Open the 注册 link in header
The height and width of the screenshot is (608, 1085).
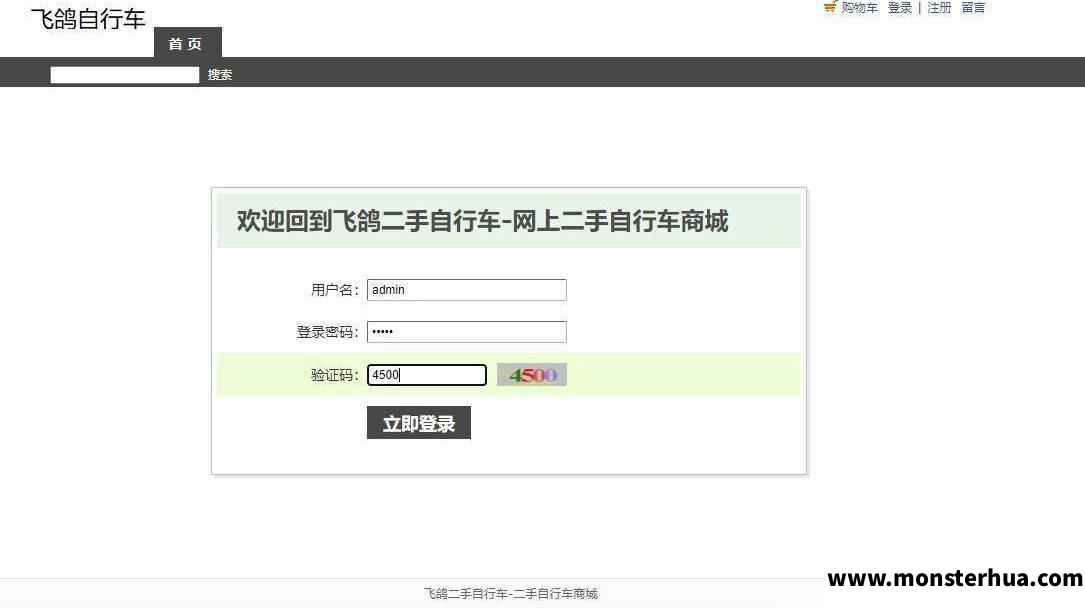[x=939, y=8]
